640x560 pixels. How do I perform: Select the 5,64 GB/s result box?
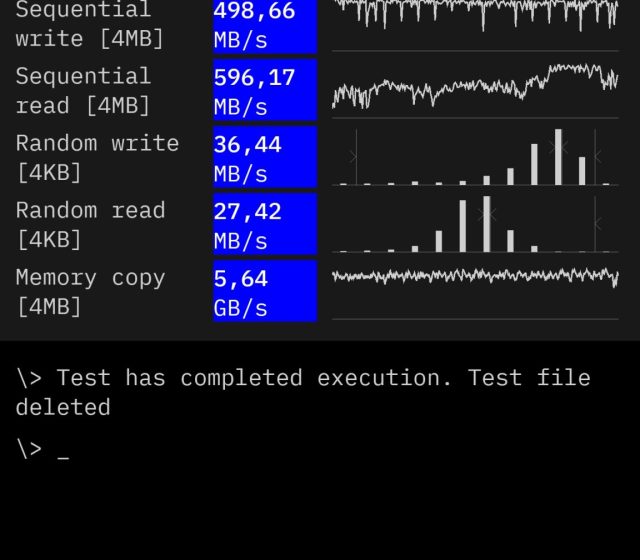pyautogui.click(x=264, y=292)
